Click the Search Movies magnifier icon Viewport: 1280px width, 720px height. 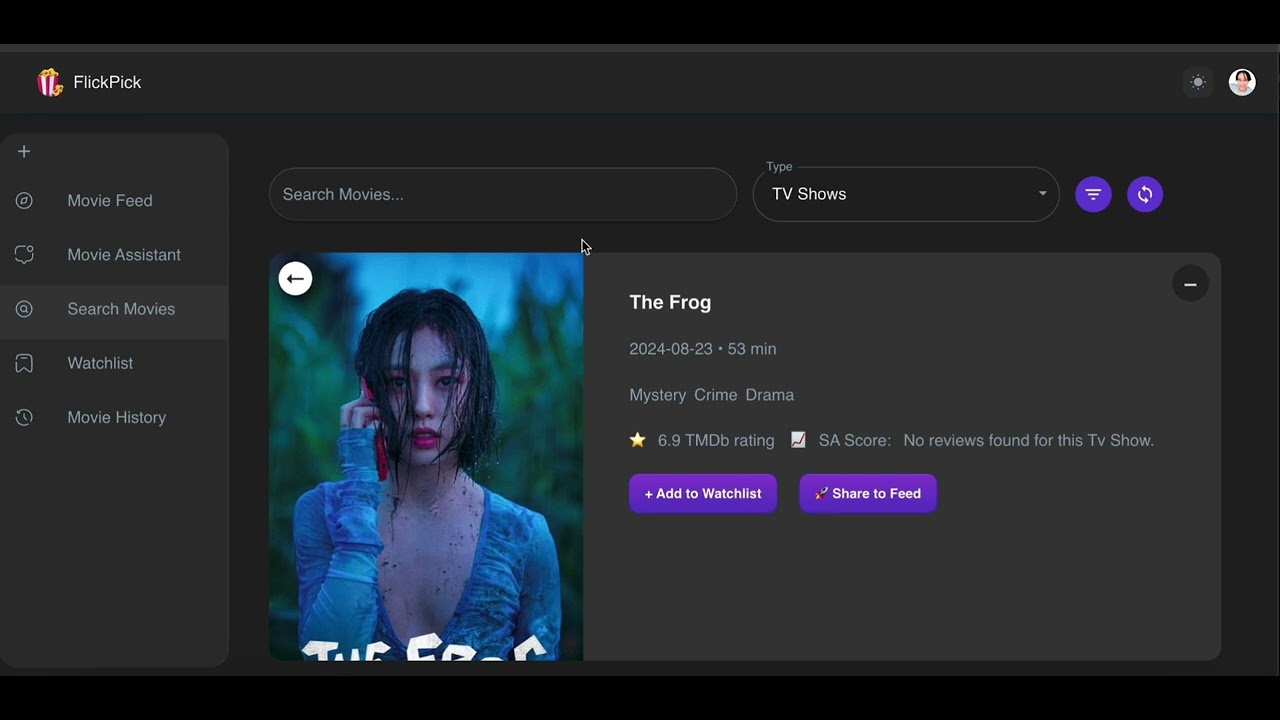pyautogui.click(x=24, y=309)
